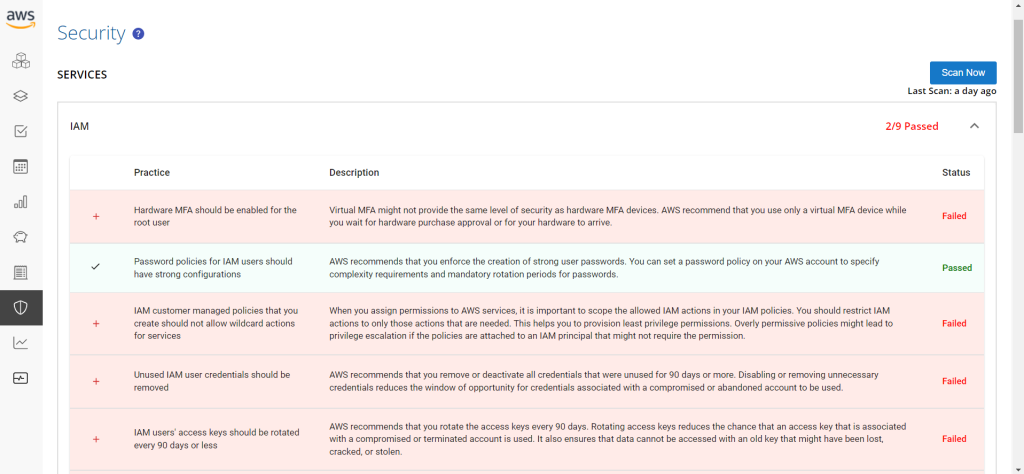Open the line graph trends sidebar icon
1024x474 pixels.
[x=21, y=343]
